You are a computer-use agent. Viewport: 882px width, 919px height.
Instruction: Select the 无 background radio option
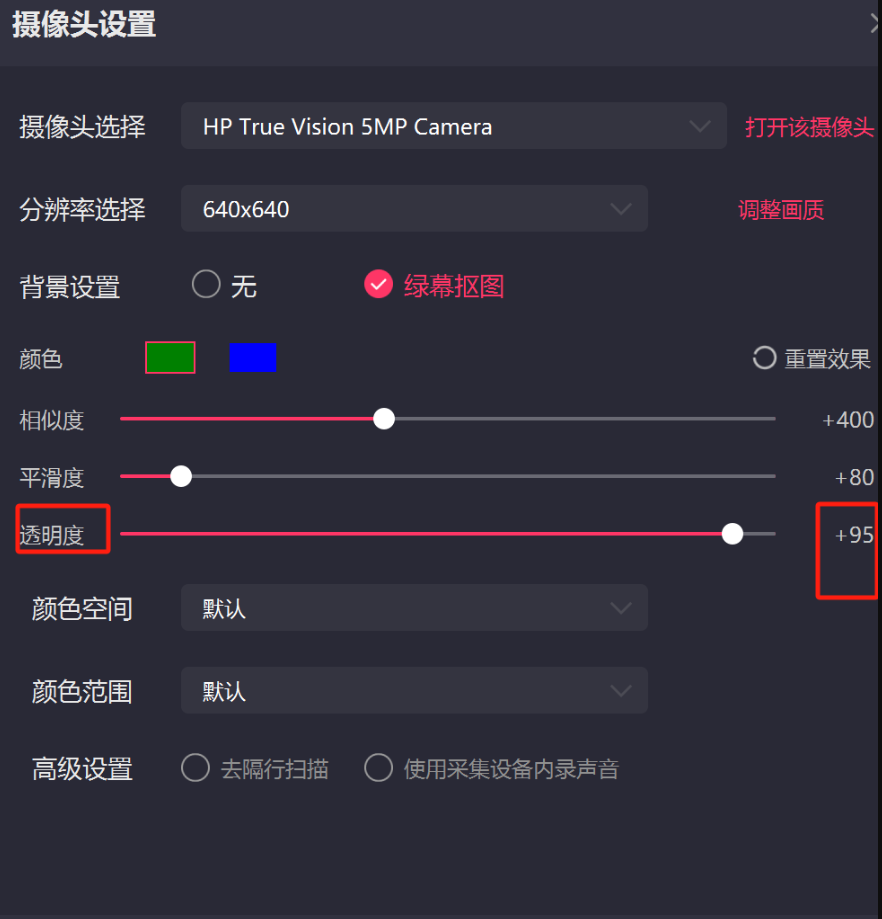tap(206, 284)
